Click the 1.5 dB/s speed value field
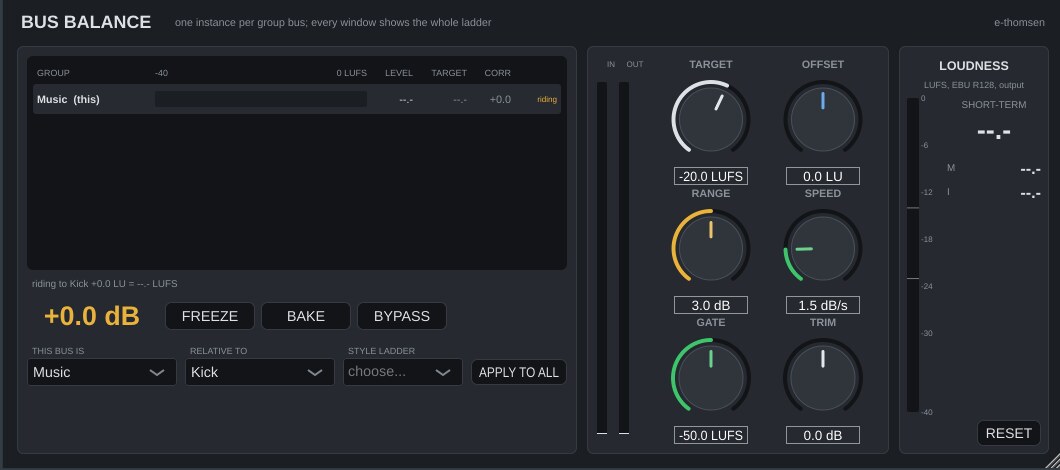The width and height of the screenshot is (1060, 470). point(823,305)
